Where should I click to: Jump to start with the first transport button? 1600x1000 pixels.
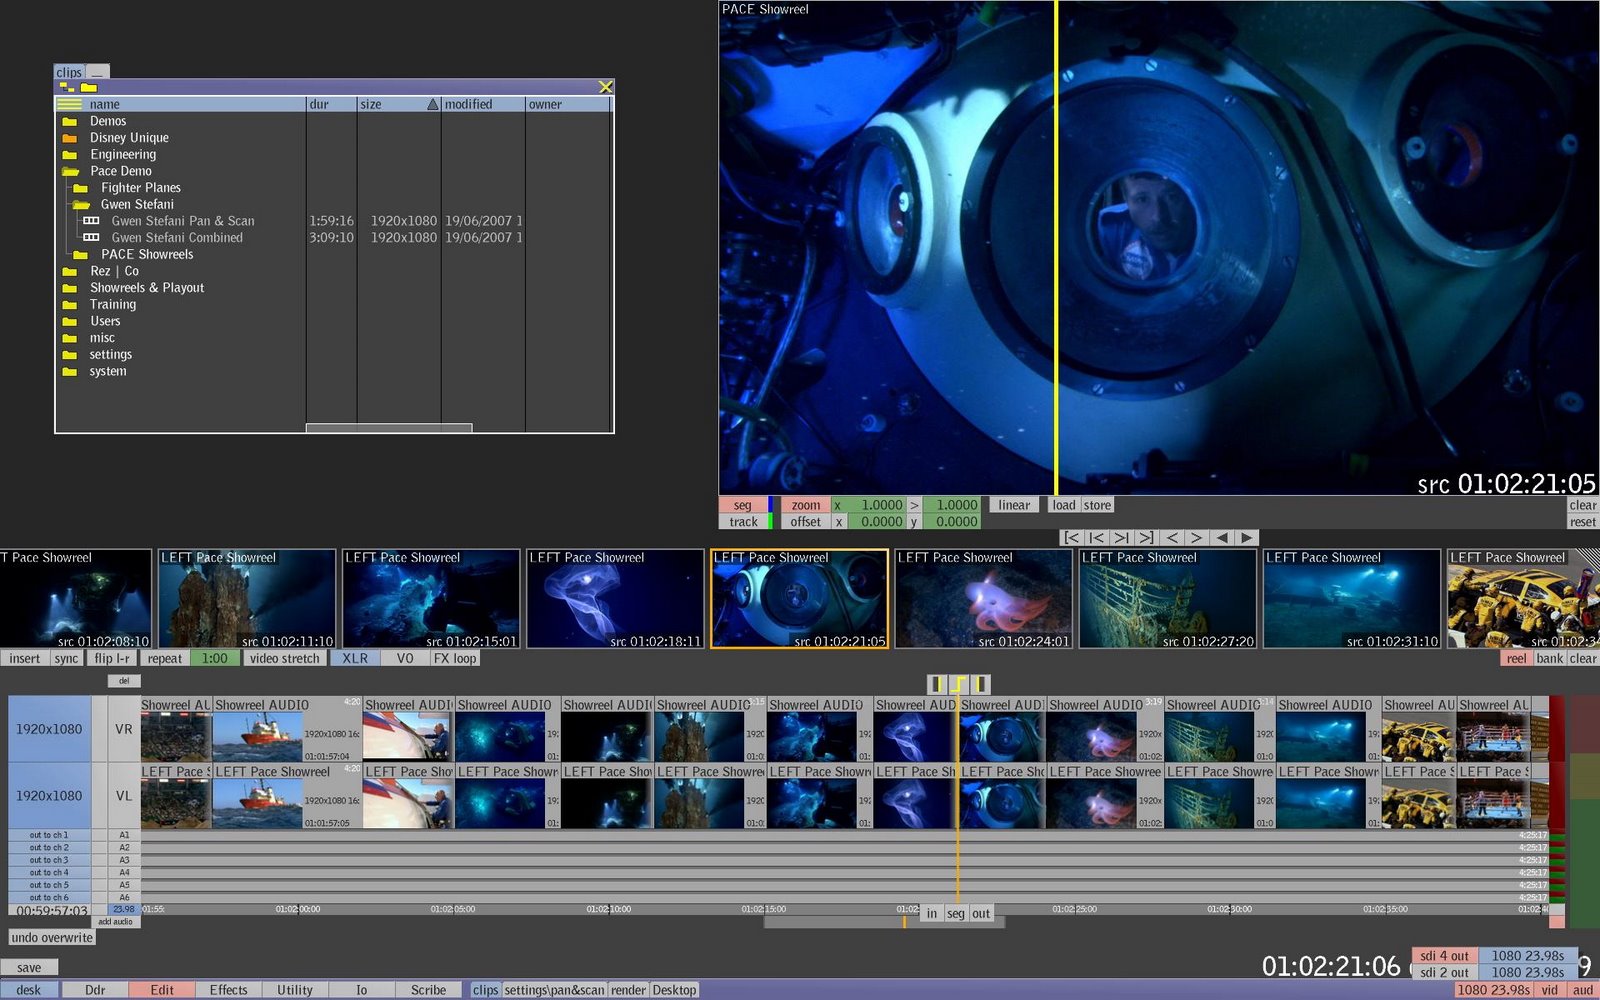[x=1071, y=538]
